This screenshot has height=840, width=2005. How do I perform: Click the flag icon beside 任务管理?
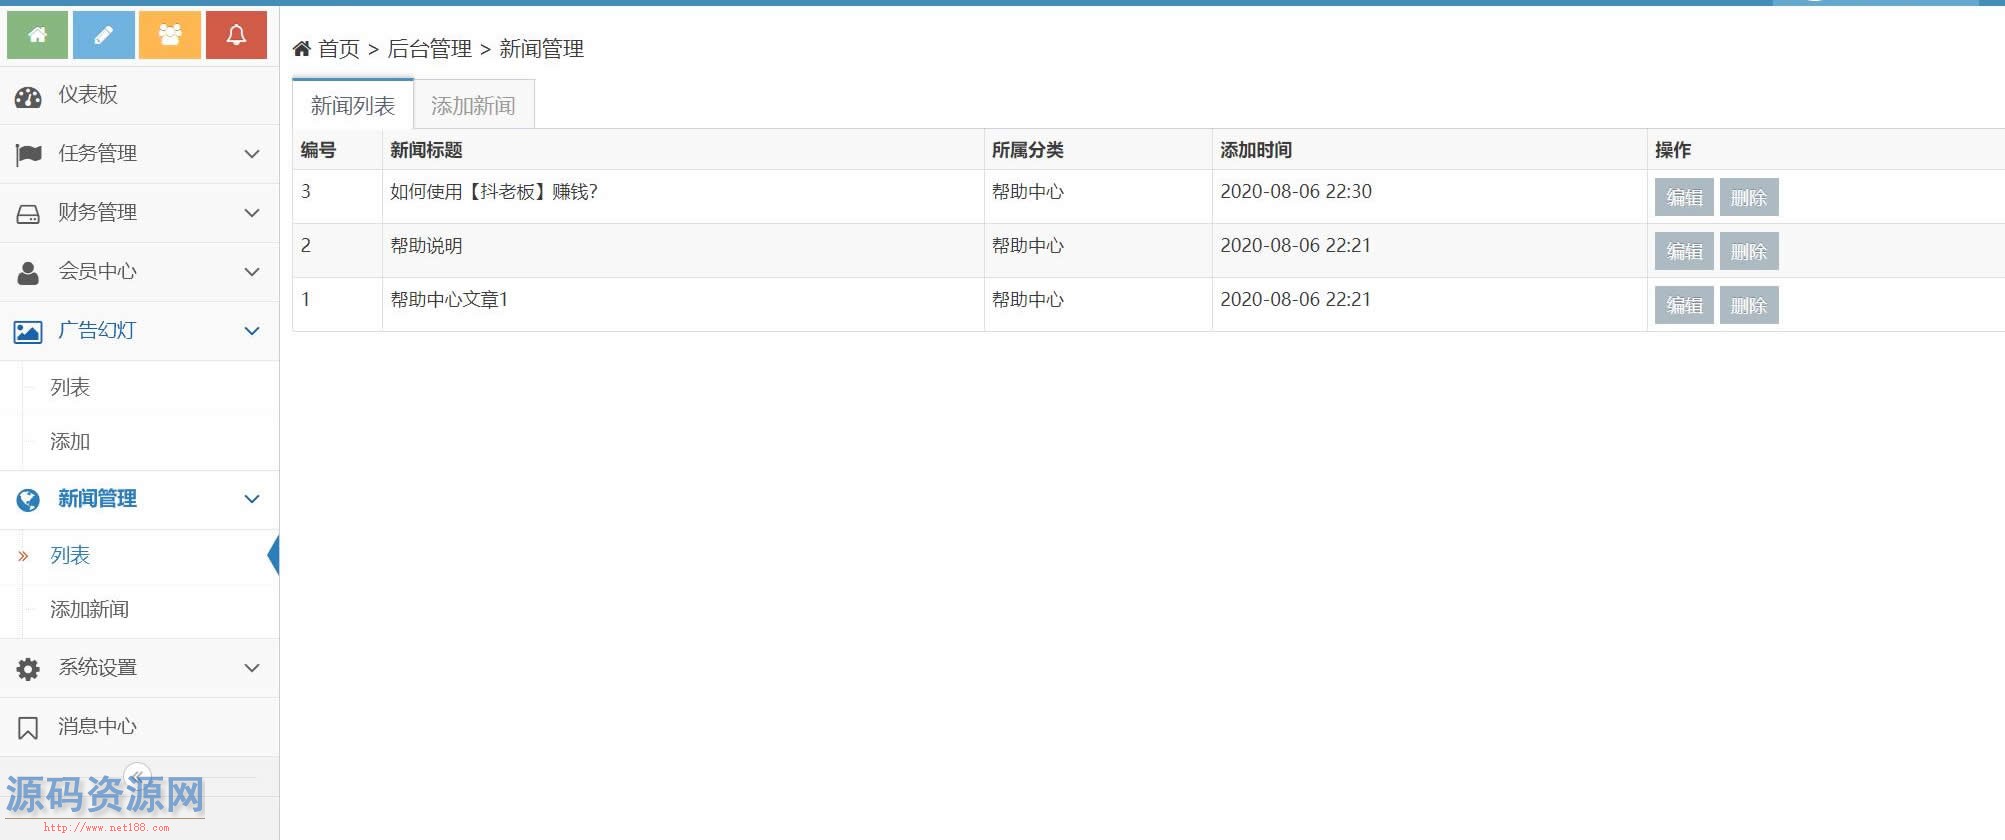pyautogui.click(x=28, y=154)
